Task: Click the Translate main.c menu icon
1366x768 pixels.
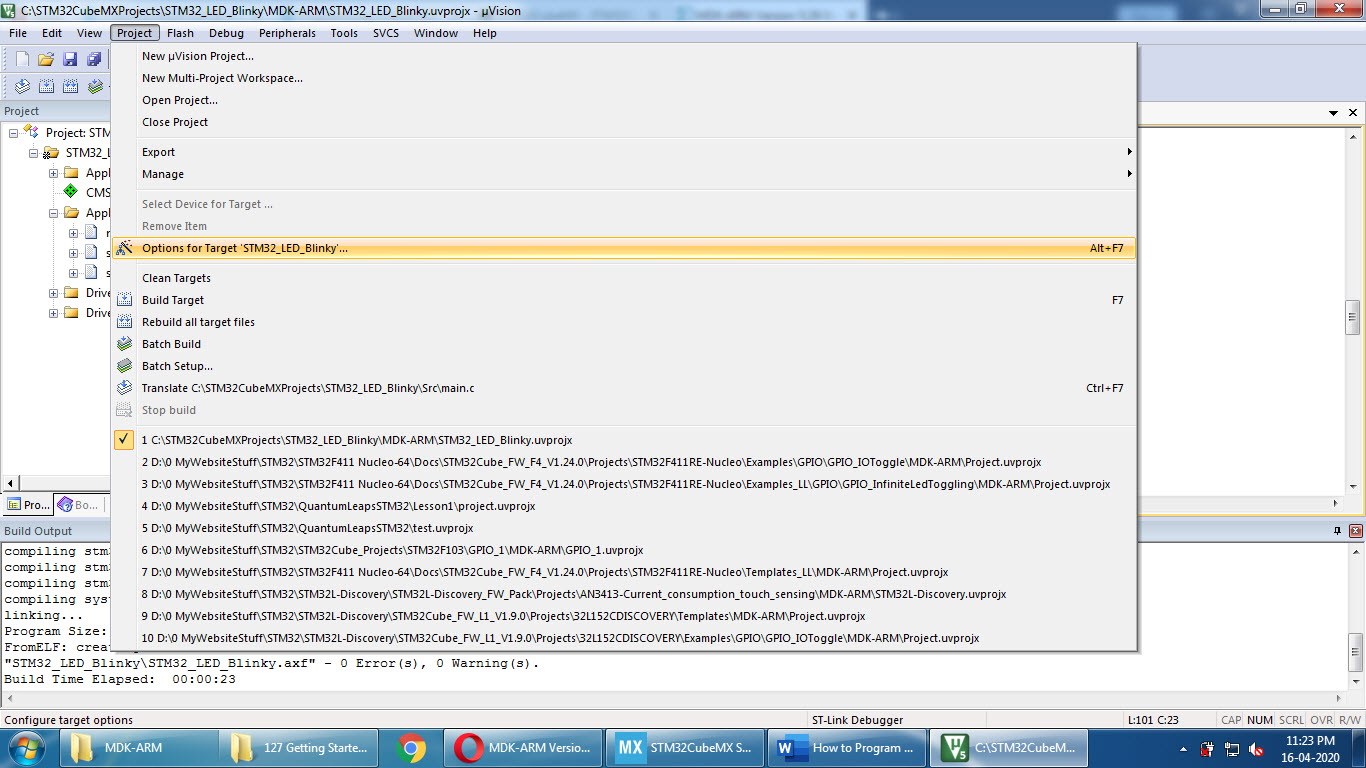Action: point(124,388)
